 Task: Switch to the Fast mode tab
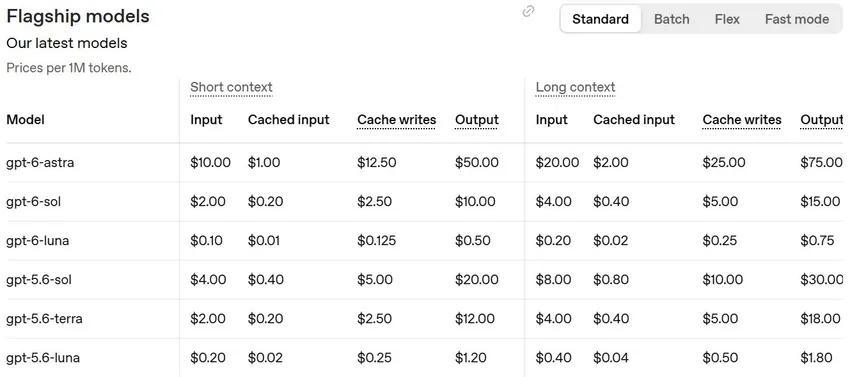tap(797, 20)
